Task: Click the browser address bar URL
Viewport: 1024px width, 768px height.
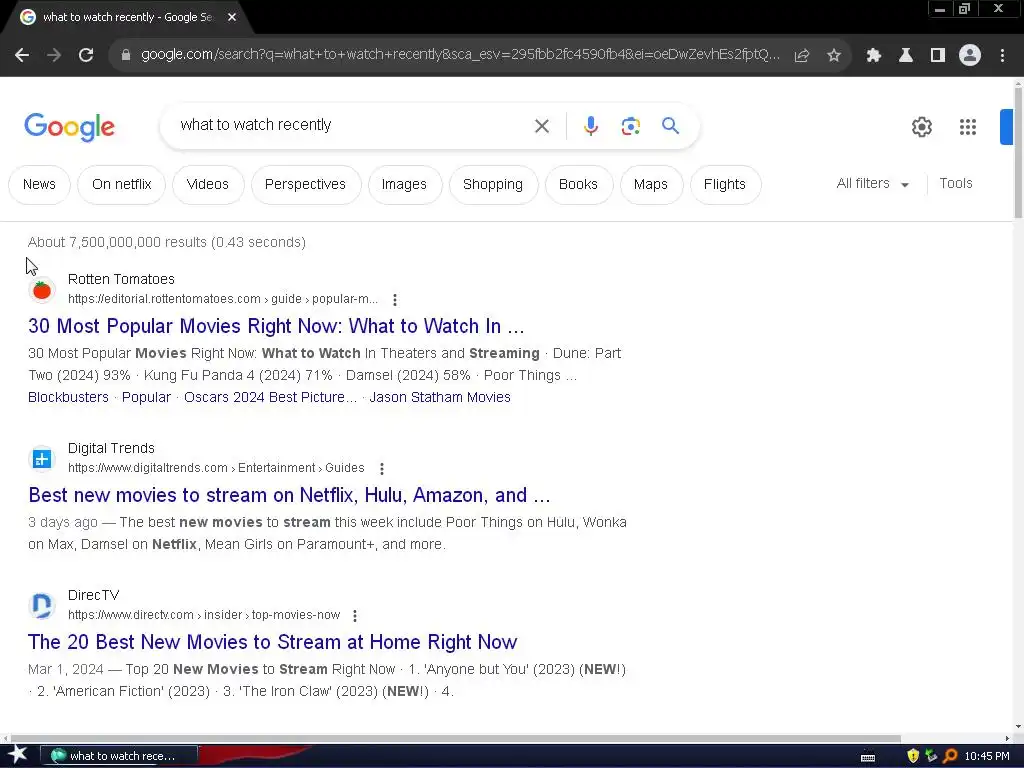Action: 460,55
